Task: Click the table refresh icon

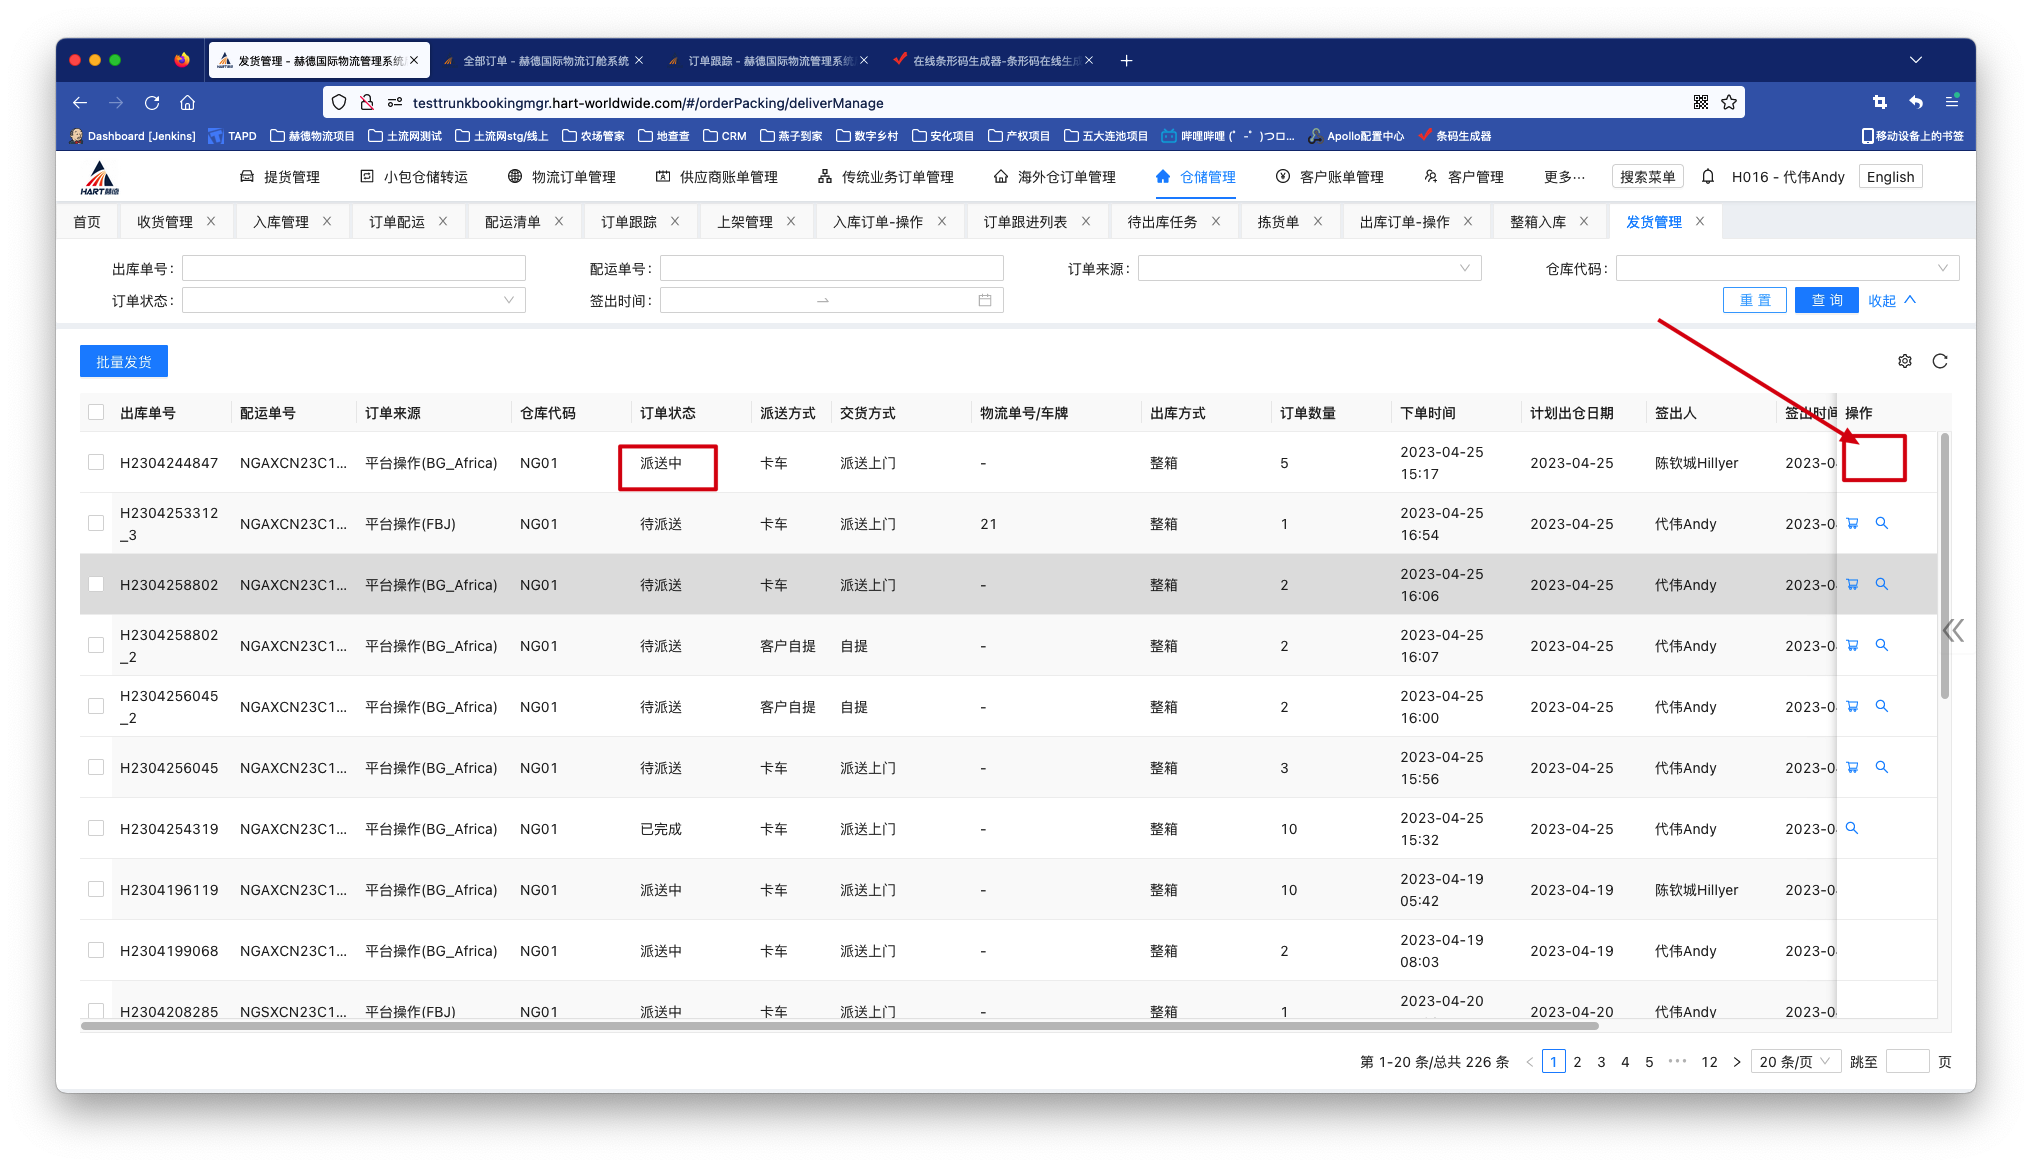Action: (x=1939, y=361)
